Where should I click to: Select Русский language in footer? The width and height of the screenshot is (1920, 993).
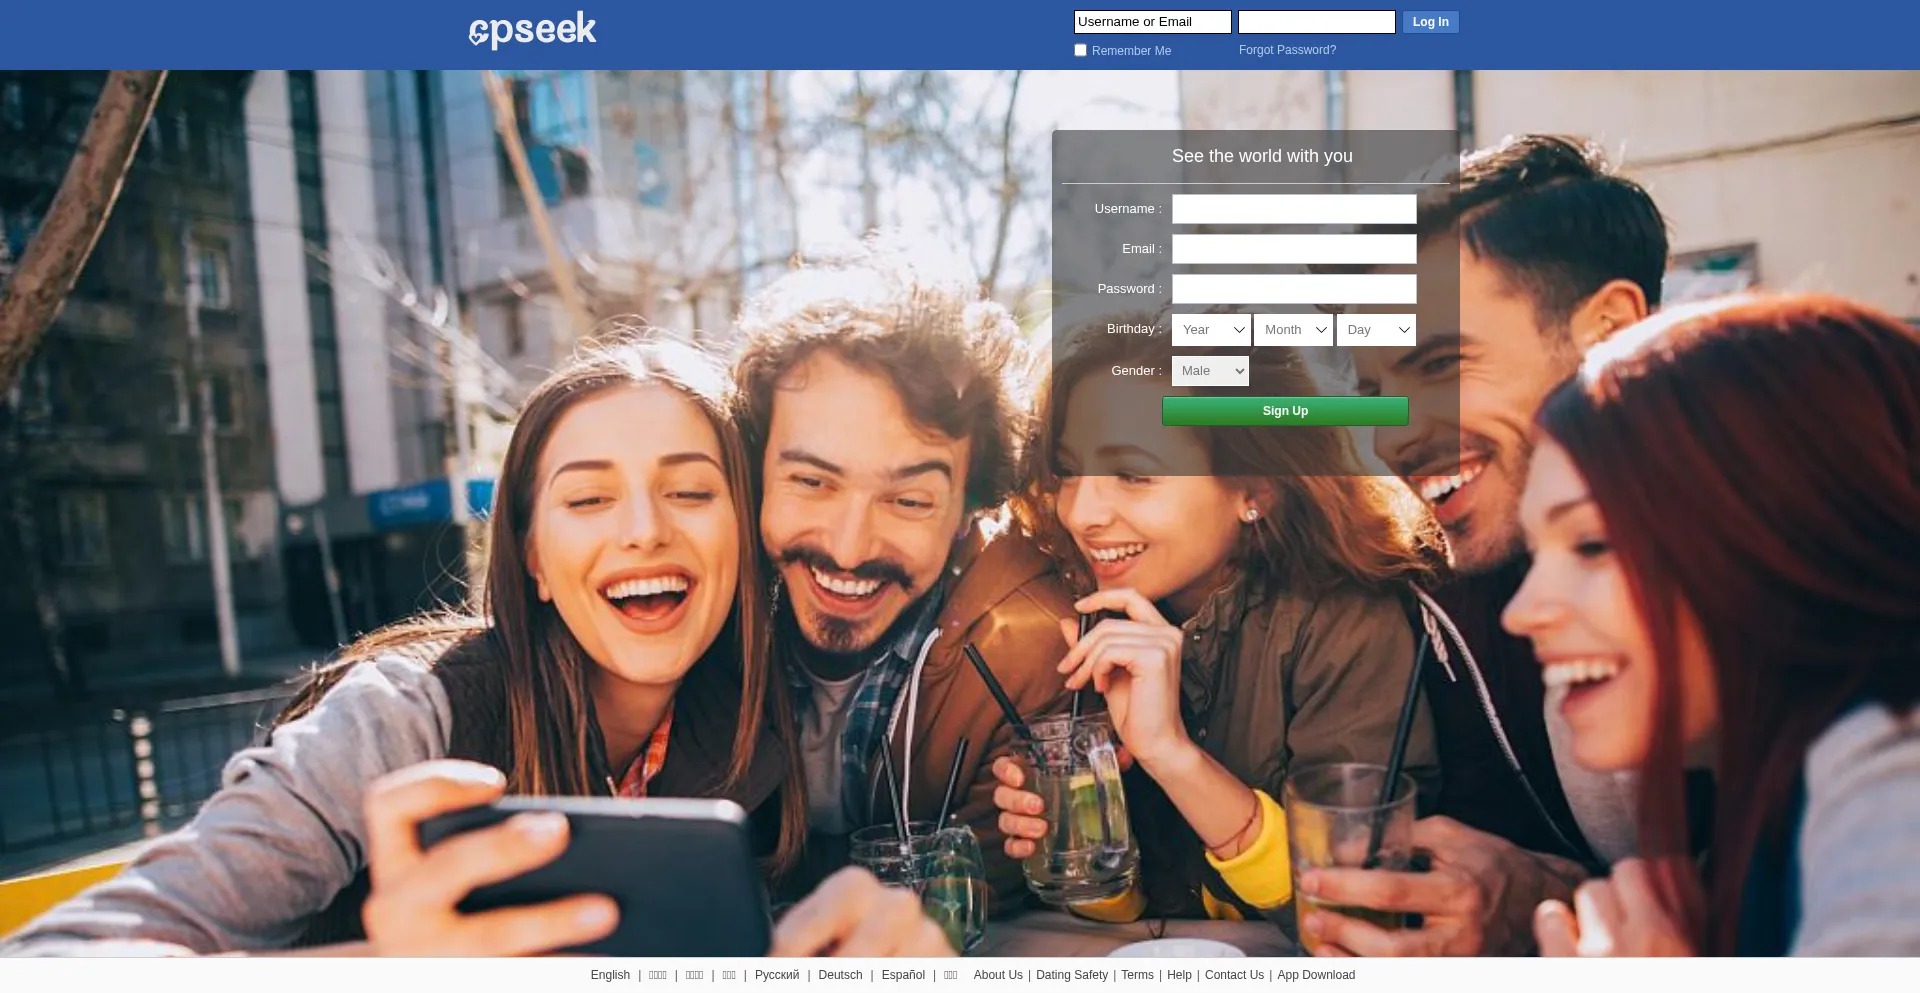(776, 975)
